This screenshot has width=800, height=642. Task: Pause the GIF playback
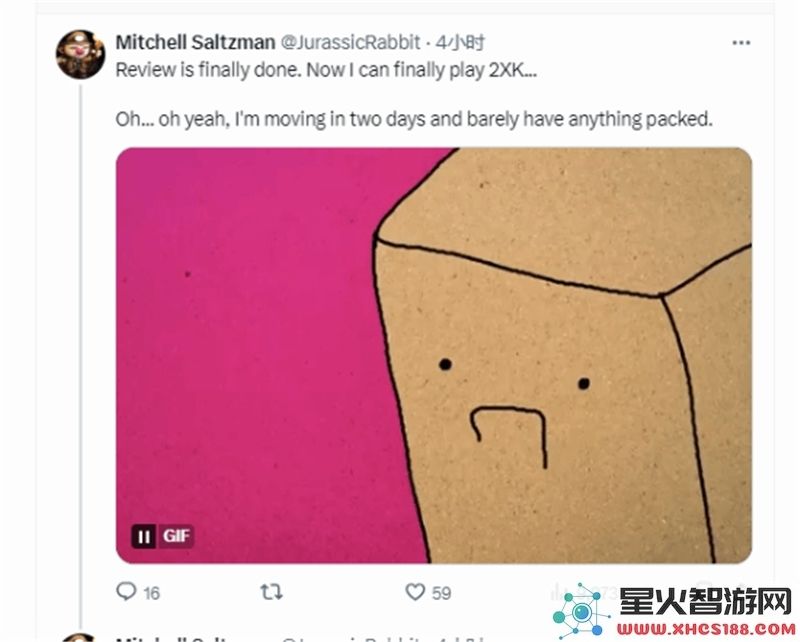pyautogui.click(x=144, y=536)
